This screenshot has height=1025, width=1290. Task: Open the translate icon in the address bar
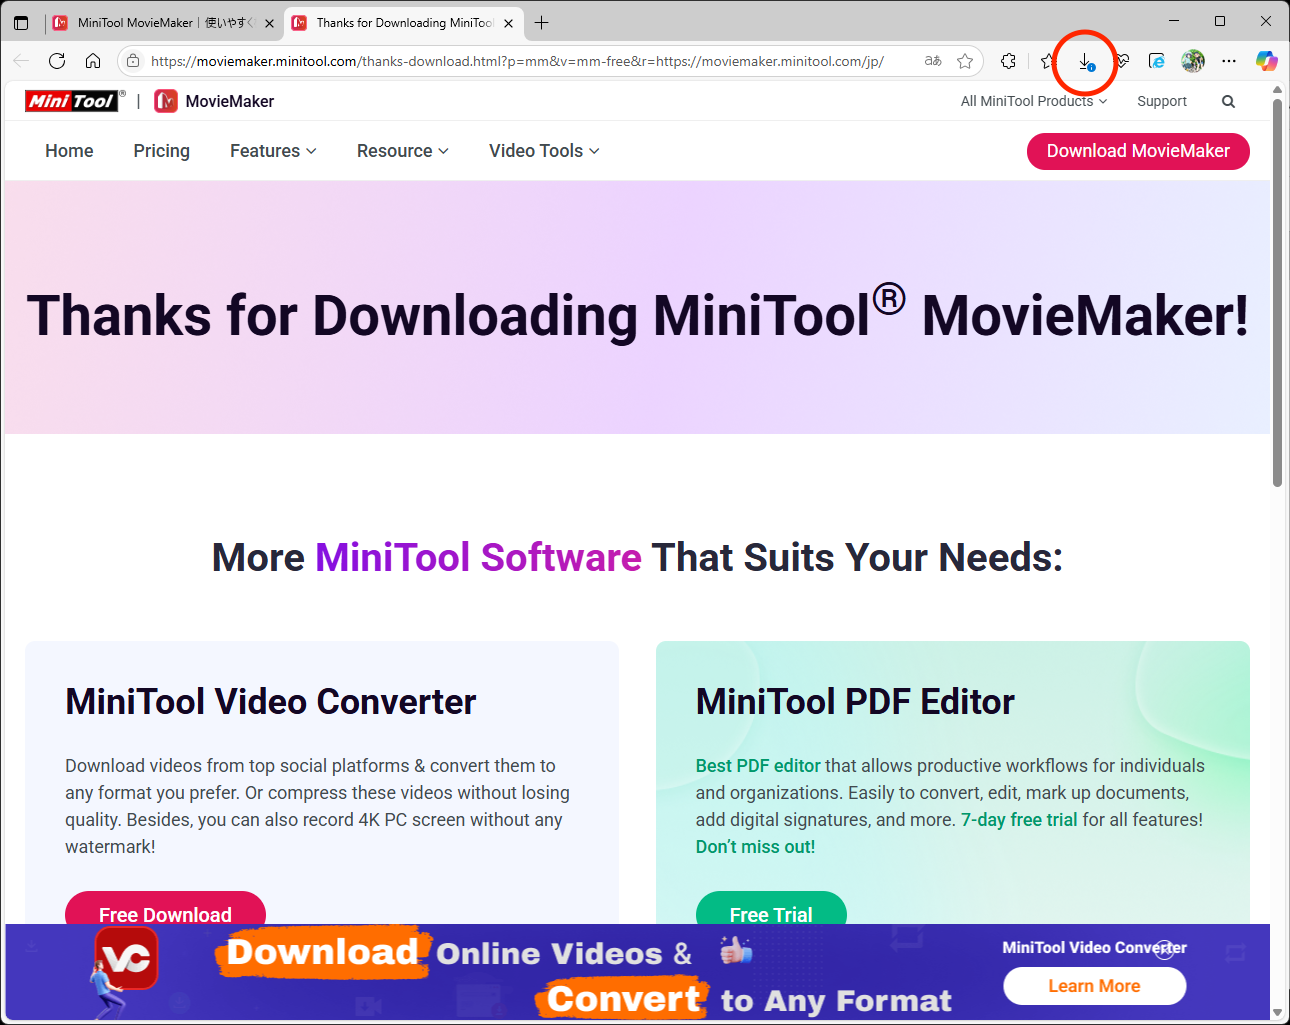click(933, 61)
